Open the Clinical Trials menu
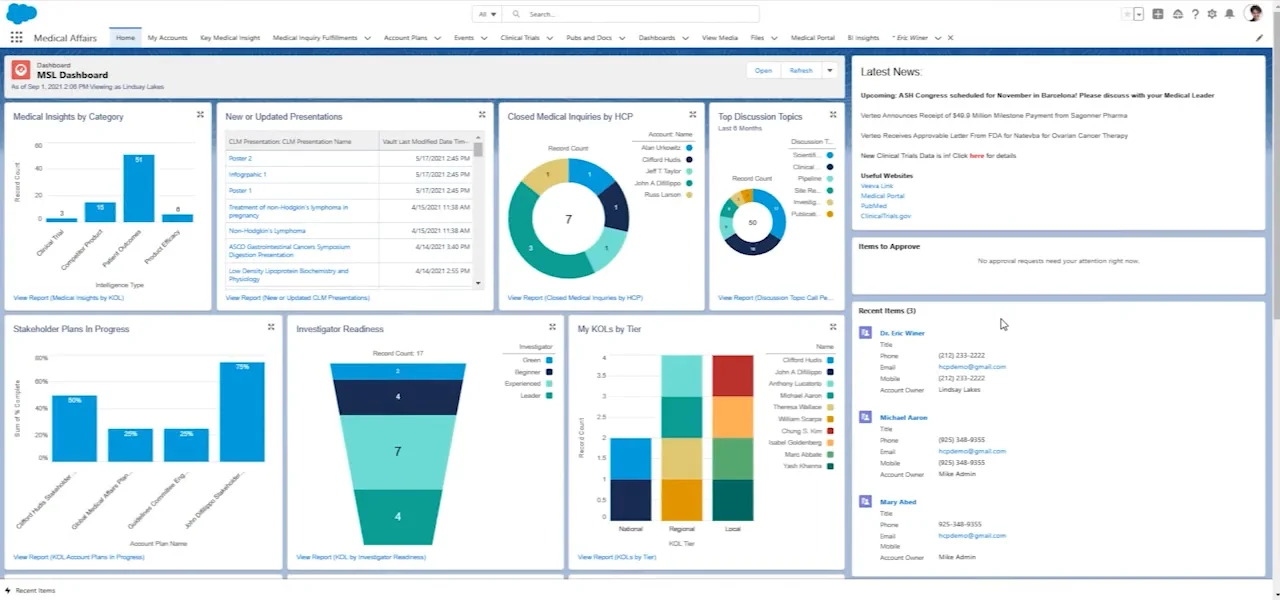Viewport: 1280px width, 600px height. pyautogui.click(x=524, y=37)
